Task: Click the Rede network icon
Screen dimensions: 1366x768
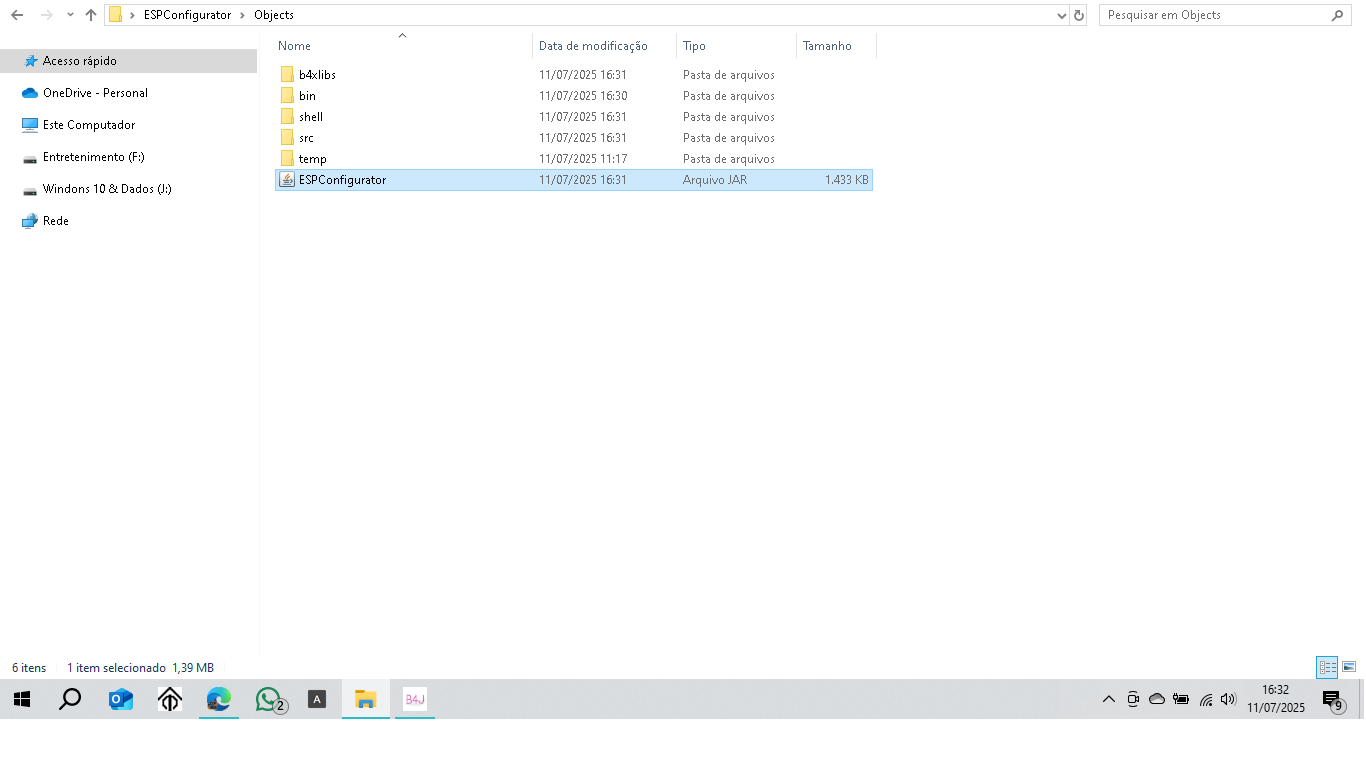Action: (x=30, y=221)
